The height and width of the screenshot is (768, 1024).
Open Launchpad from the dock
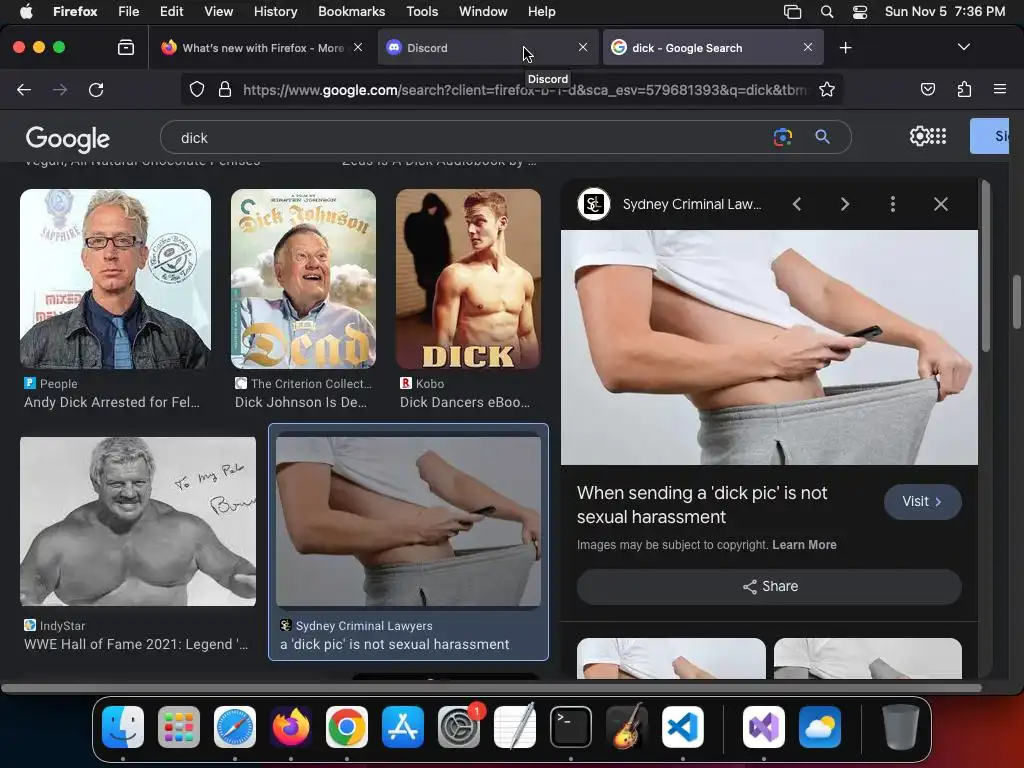click(179, 727)
